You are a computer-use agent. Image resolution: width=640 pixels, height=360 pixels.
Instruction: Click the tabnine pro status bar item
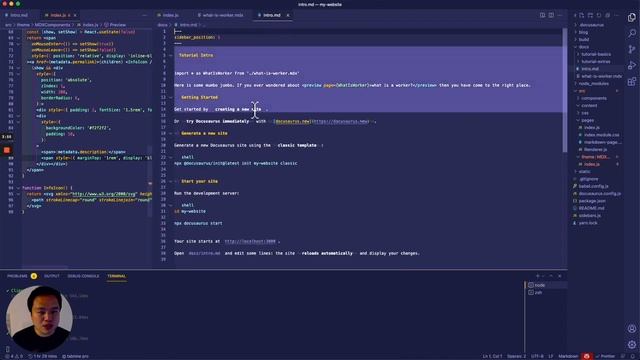(76, 356)
